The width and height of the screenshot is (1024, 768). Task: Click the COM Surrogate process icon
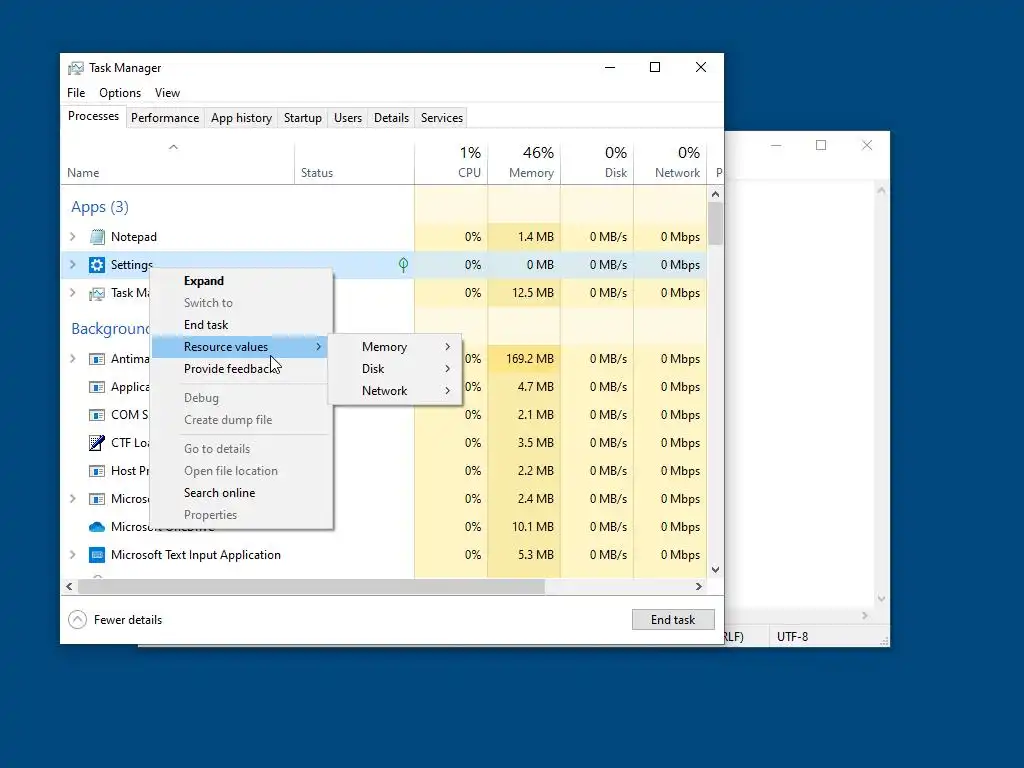pyautogui.click(x=97, y=415)
